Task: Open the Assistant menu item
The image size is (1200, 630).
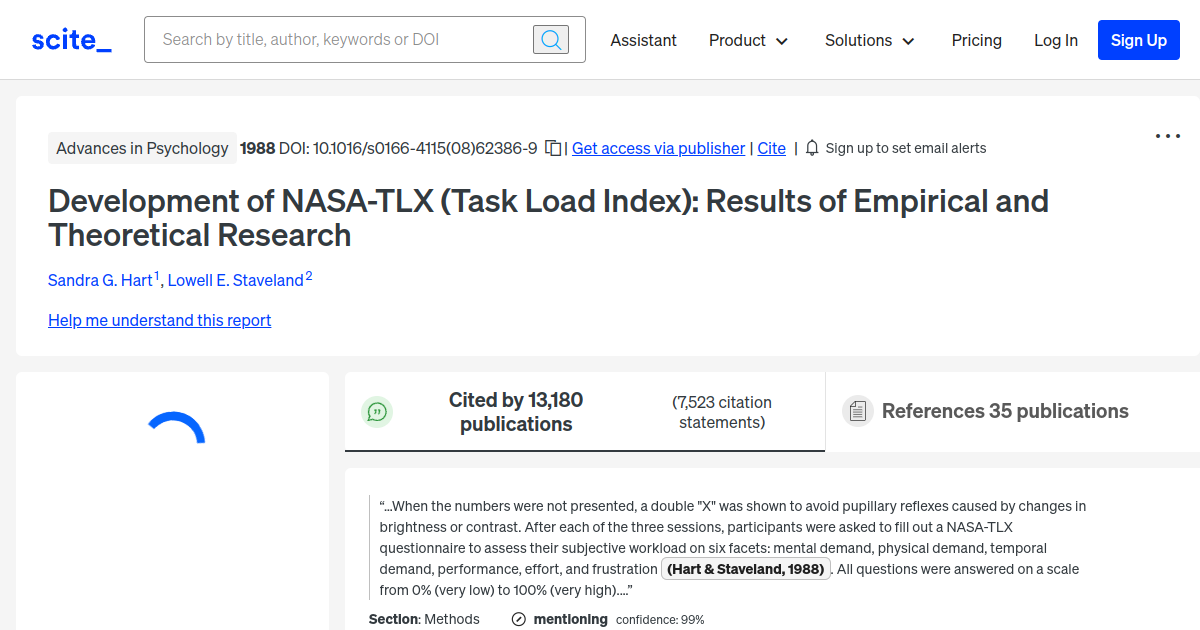Action: point(643,40)
